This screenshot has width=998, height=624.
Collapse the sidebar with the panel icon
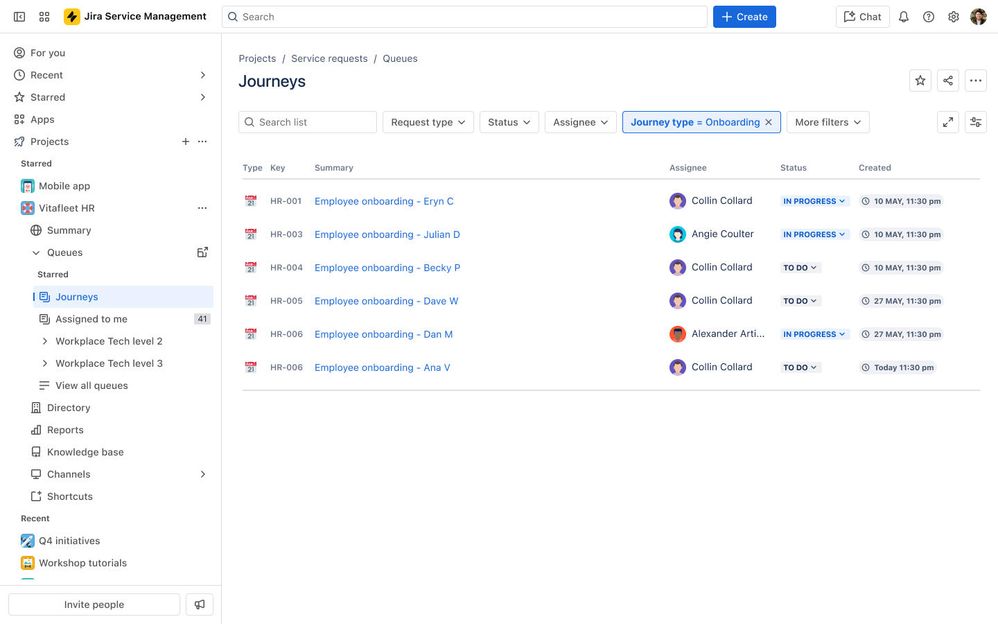(20, 17)
